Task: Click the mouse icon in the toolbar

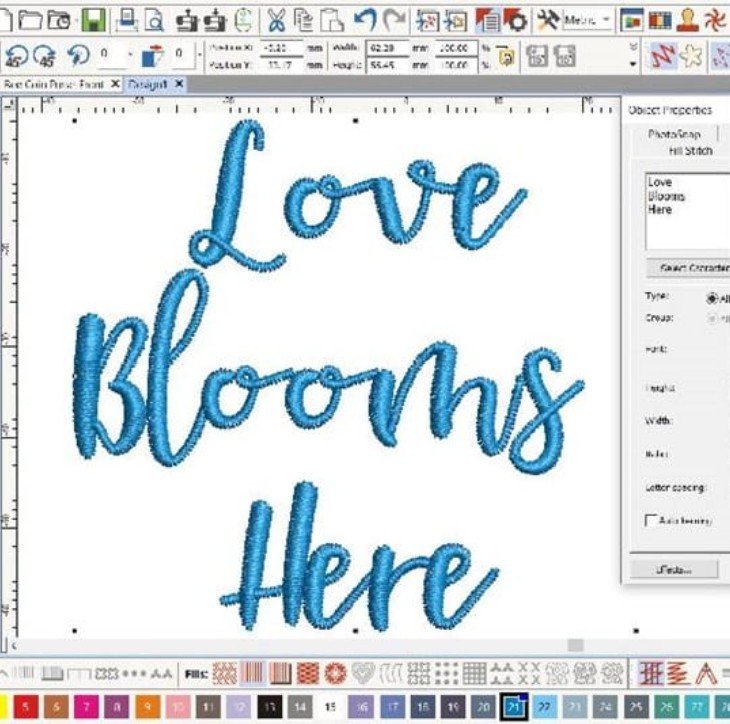Action: point(243,20)
